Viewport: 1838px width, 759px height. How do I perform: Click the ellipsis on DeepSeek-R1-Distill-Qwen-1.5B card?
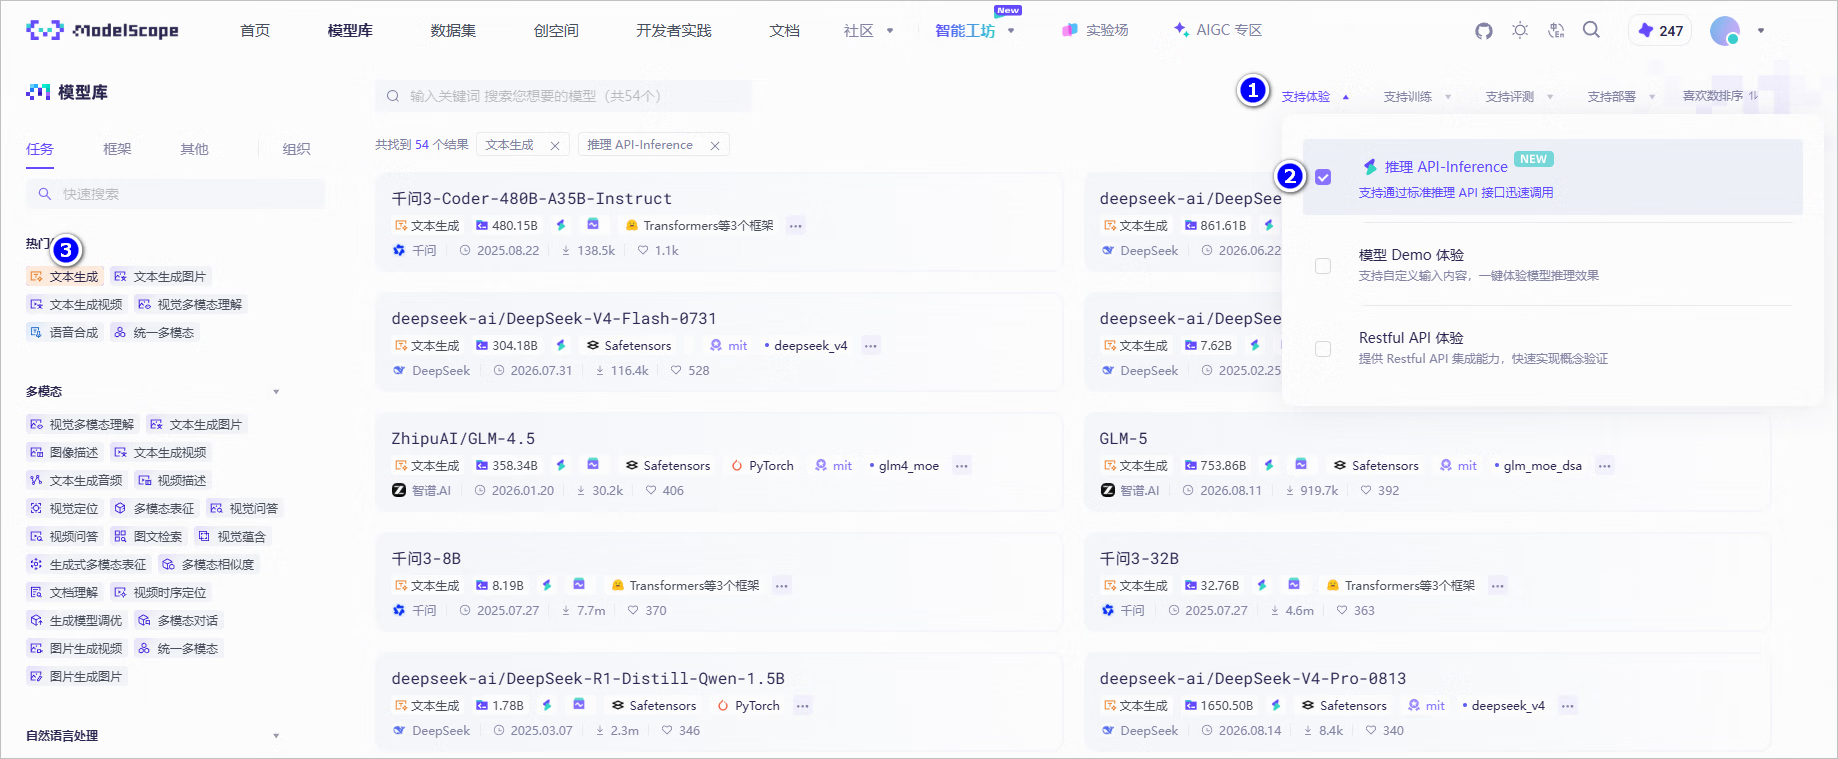point(803,706)
